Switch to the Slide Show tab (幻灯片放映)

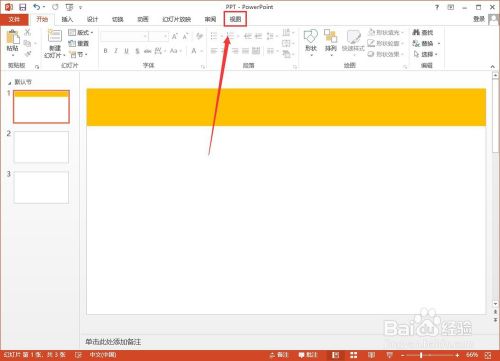177,19
